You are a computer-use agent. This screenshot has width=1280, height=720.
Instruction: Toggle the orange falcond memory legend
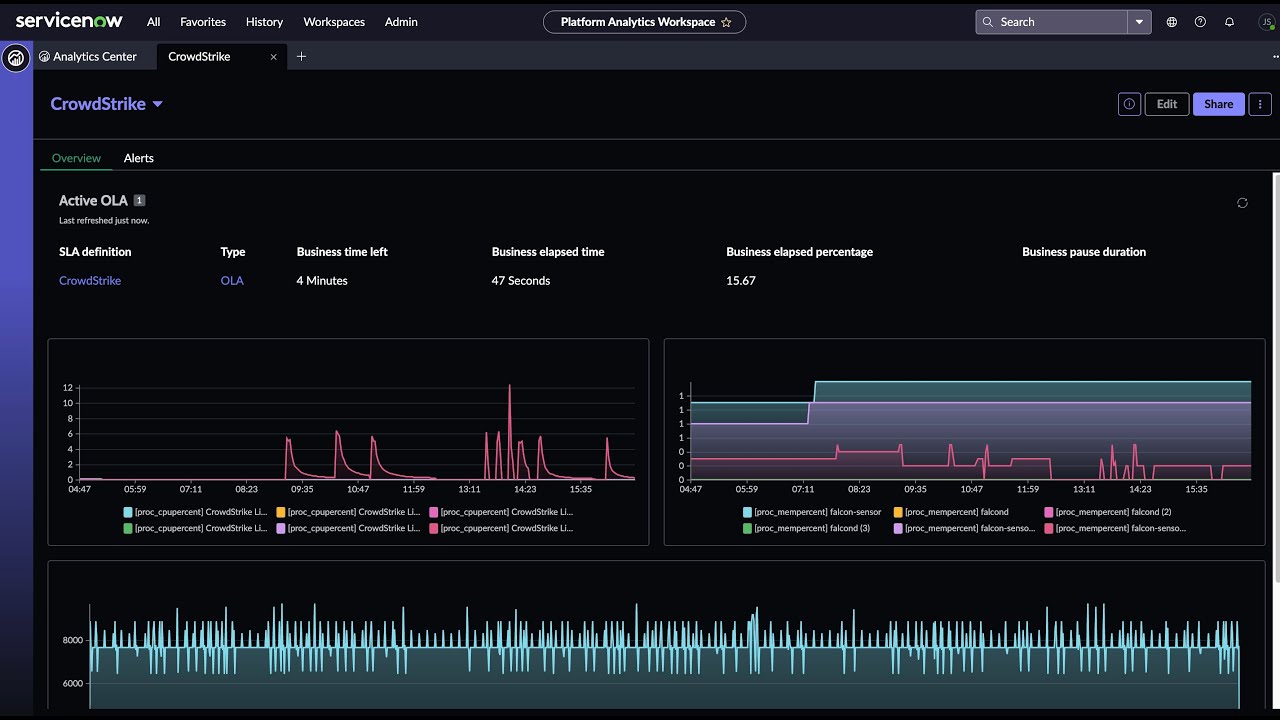(x=950, y=512)
